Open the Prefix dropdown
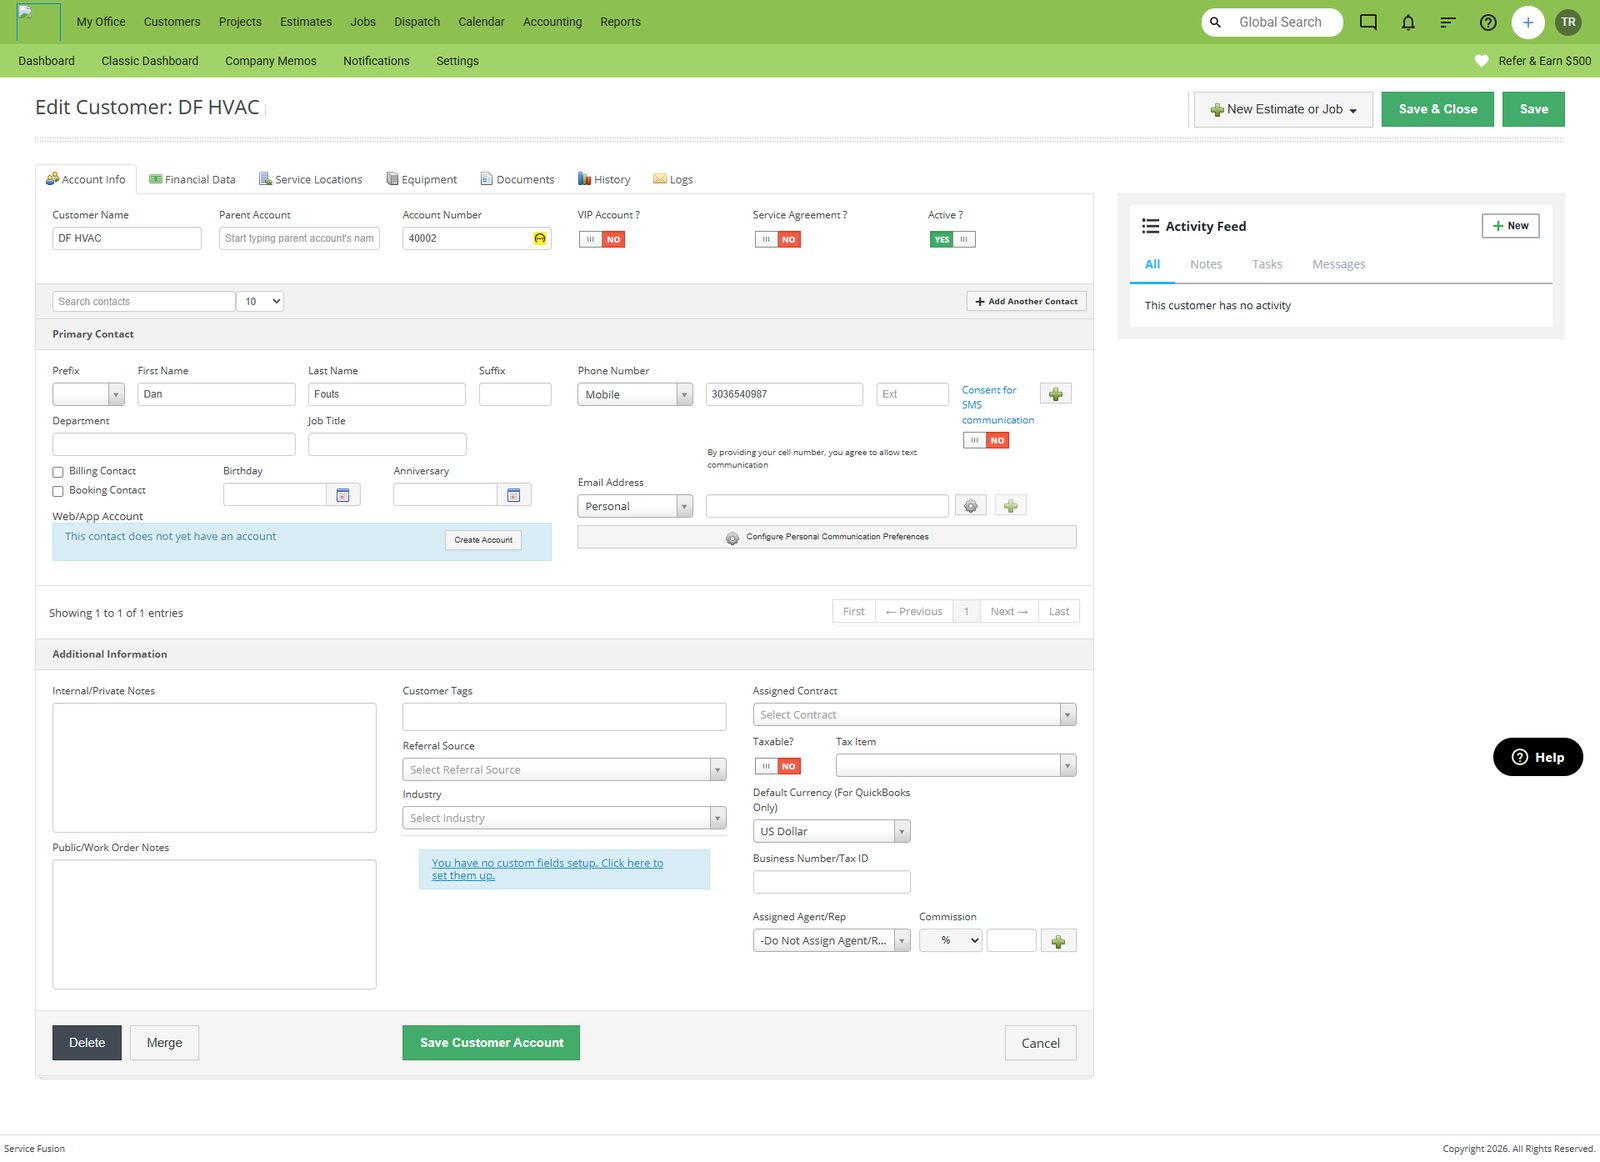 pyautogui.click(x=88, y=394)
